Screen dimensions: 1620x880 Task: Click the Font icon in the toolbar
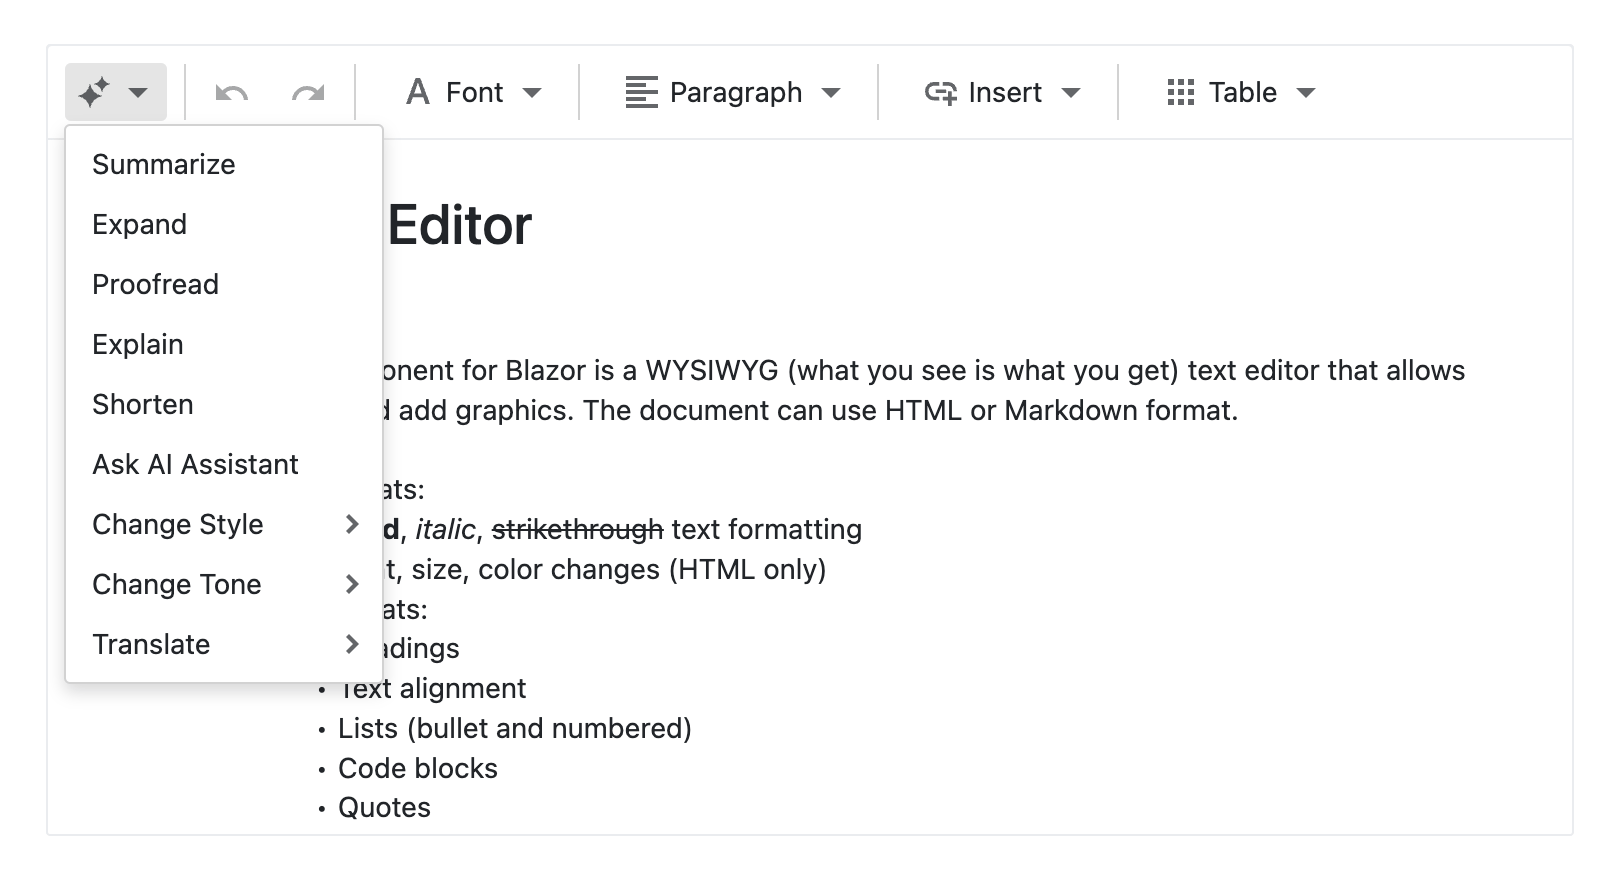pos(419,92)
